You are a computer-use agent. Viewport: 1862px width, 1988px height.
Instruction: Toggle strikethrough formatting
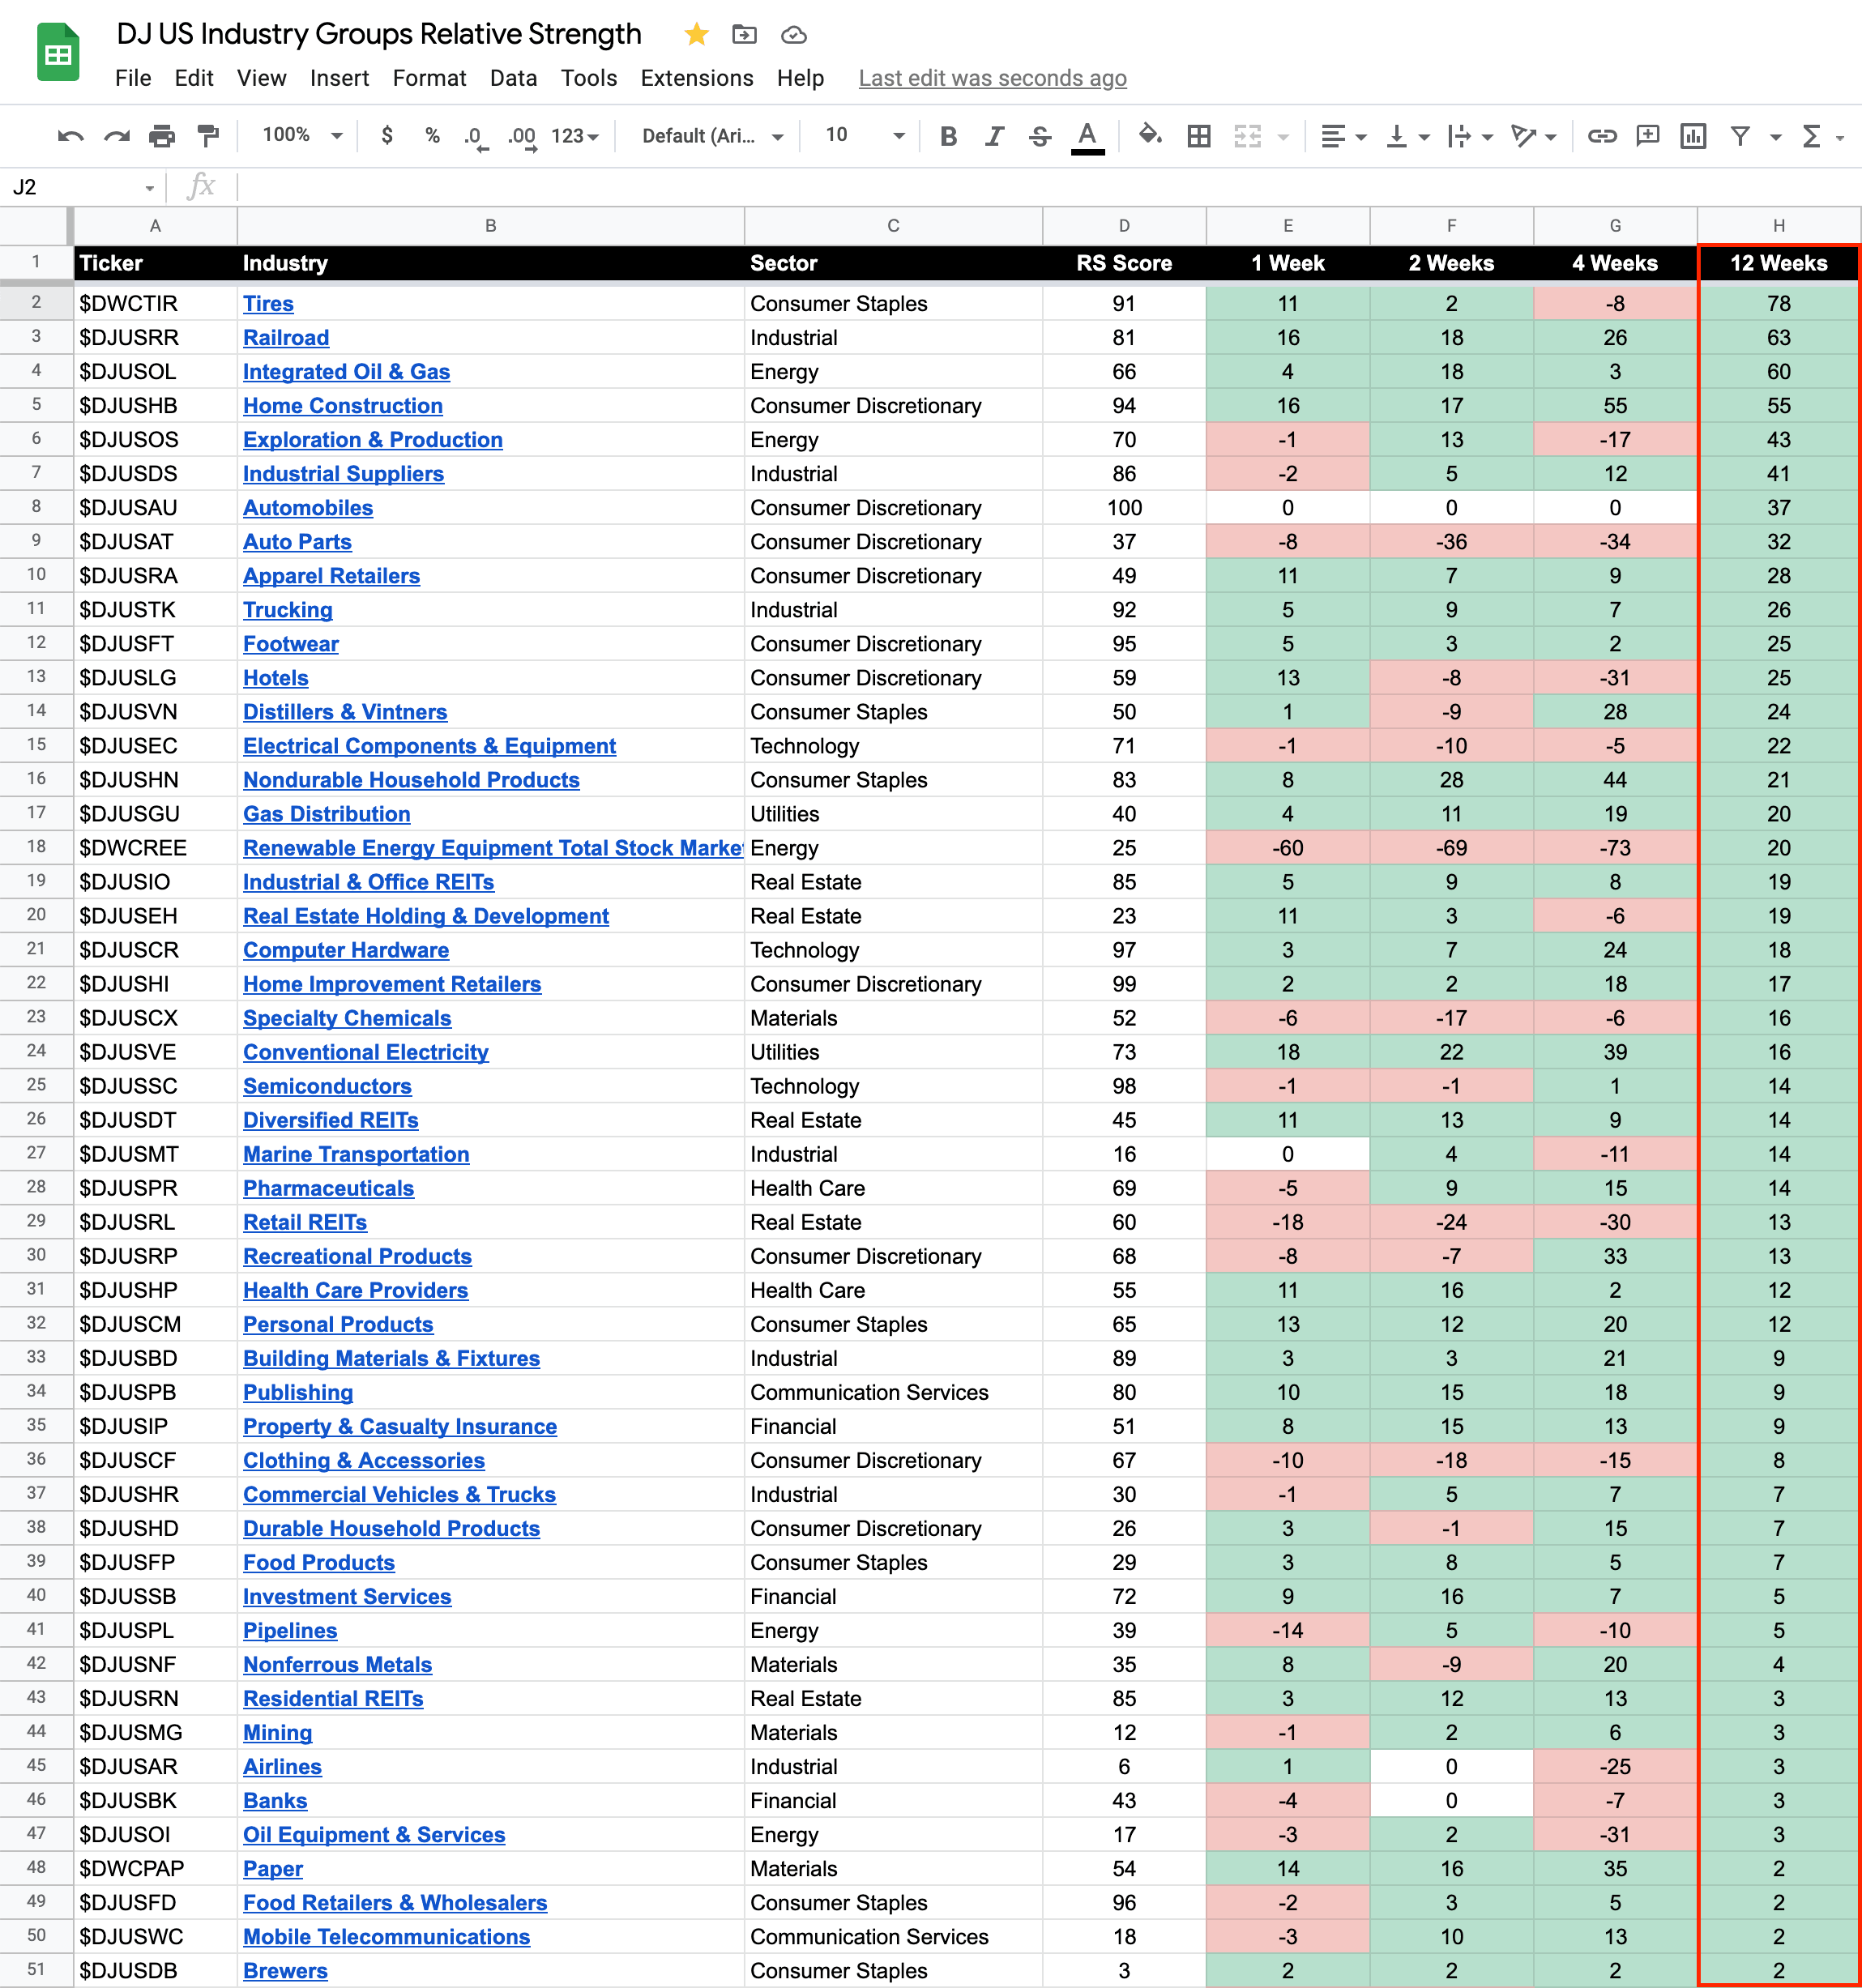coord(1040,136)
